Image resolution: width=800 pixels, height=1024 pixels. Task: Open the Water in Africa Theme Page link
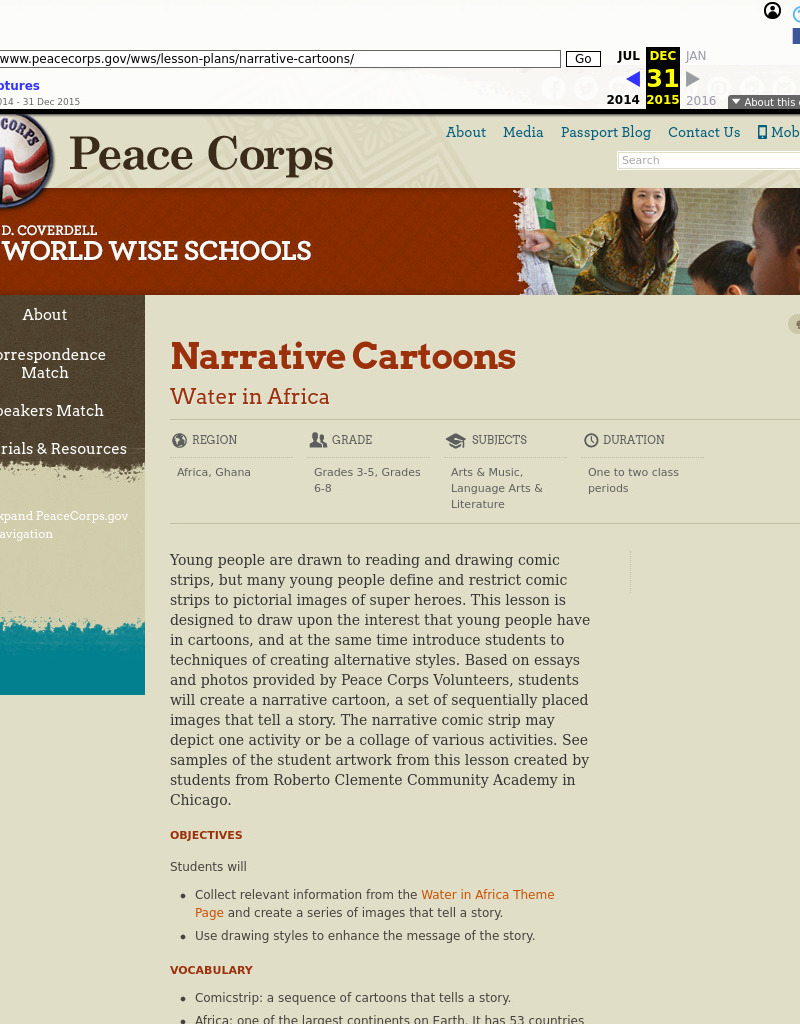coord(487,895)
